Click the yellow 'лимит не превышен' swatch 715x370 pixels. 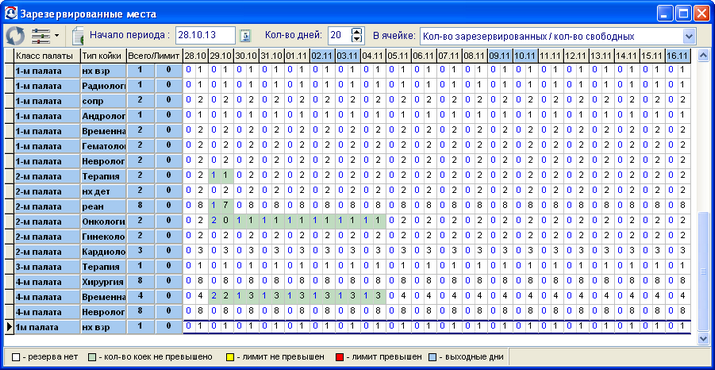[229, 357]
